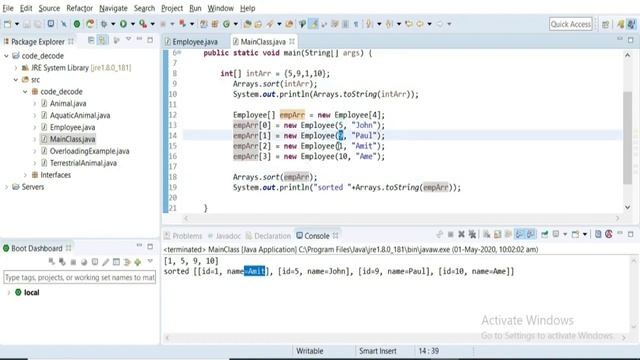Screen dimensions: 640x360
Task: Click Remove Launch X icon in Console
Action: pyautogui.click(x=461, y=234)
